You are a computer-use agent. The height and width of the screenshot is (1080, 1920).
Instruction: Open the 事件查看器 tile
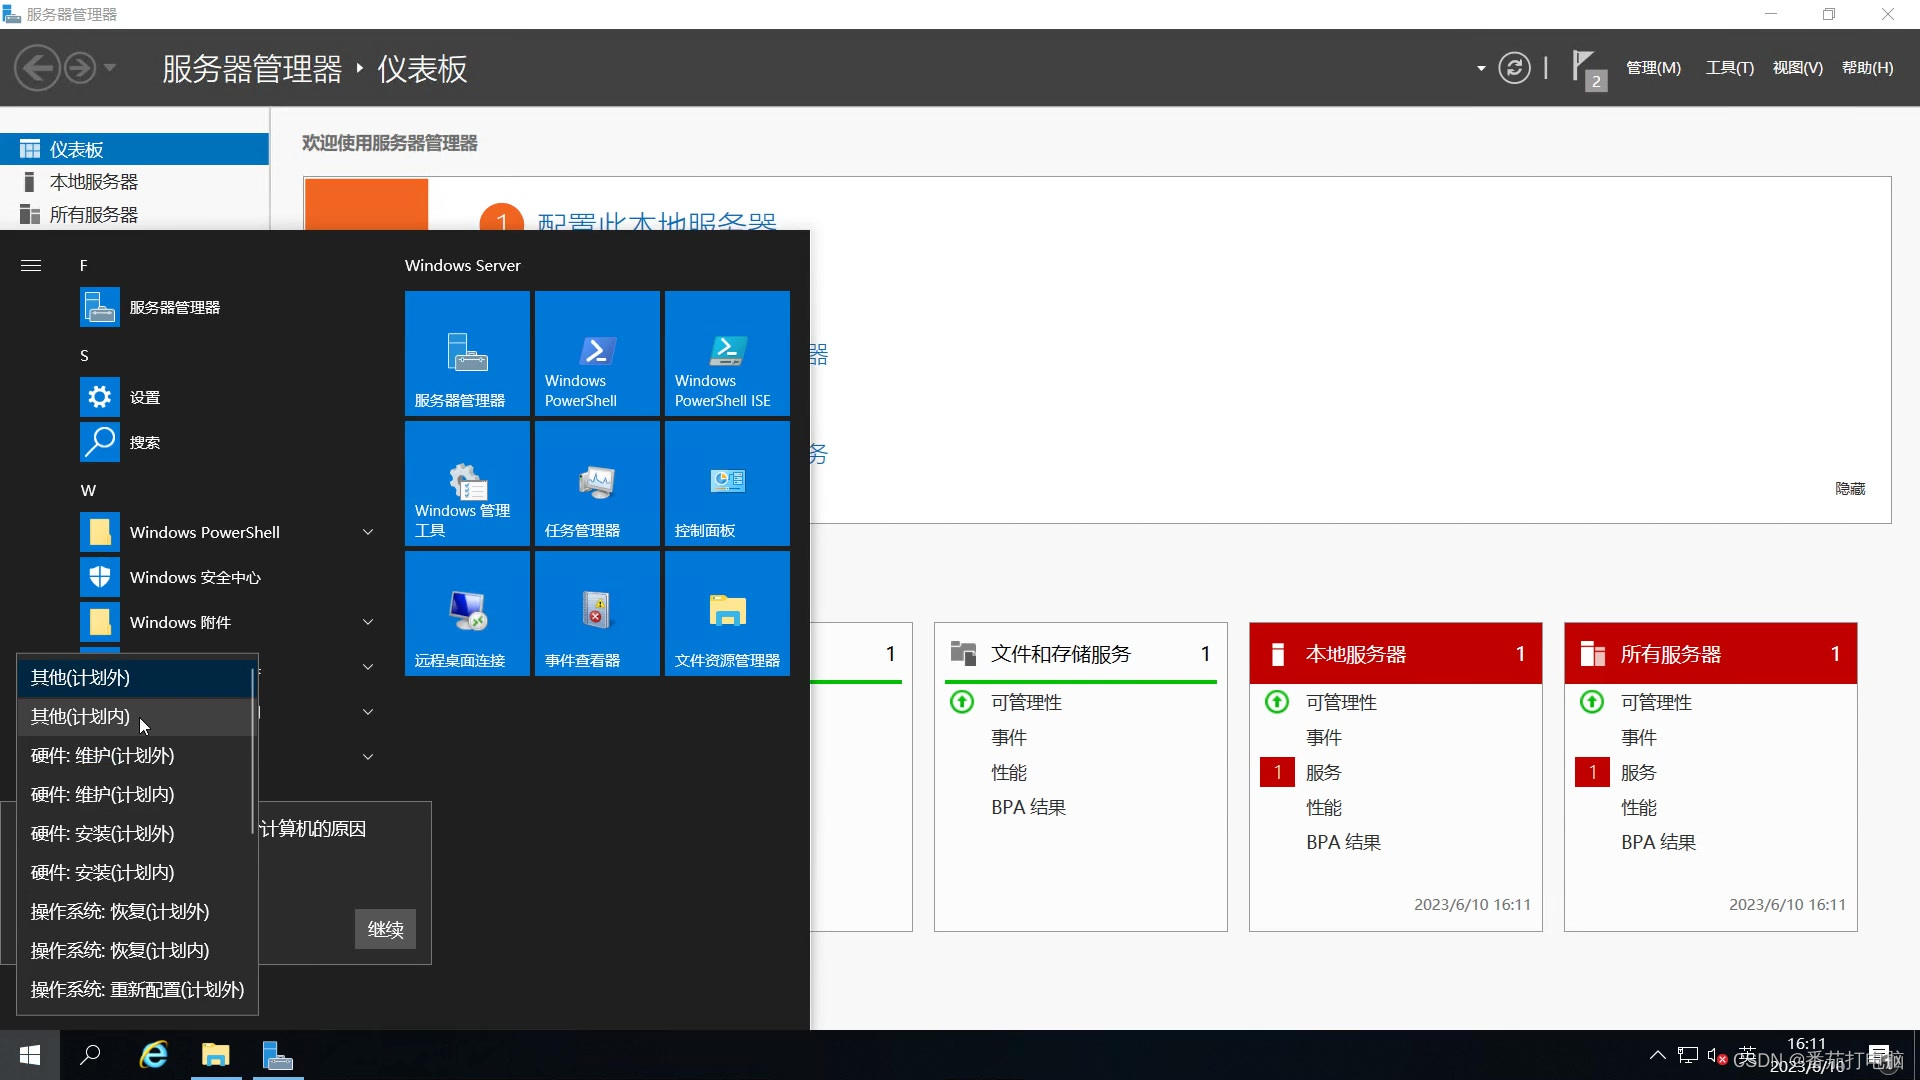pos(597,613)
